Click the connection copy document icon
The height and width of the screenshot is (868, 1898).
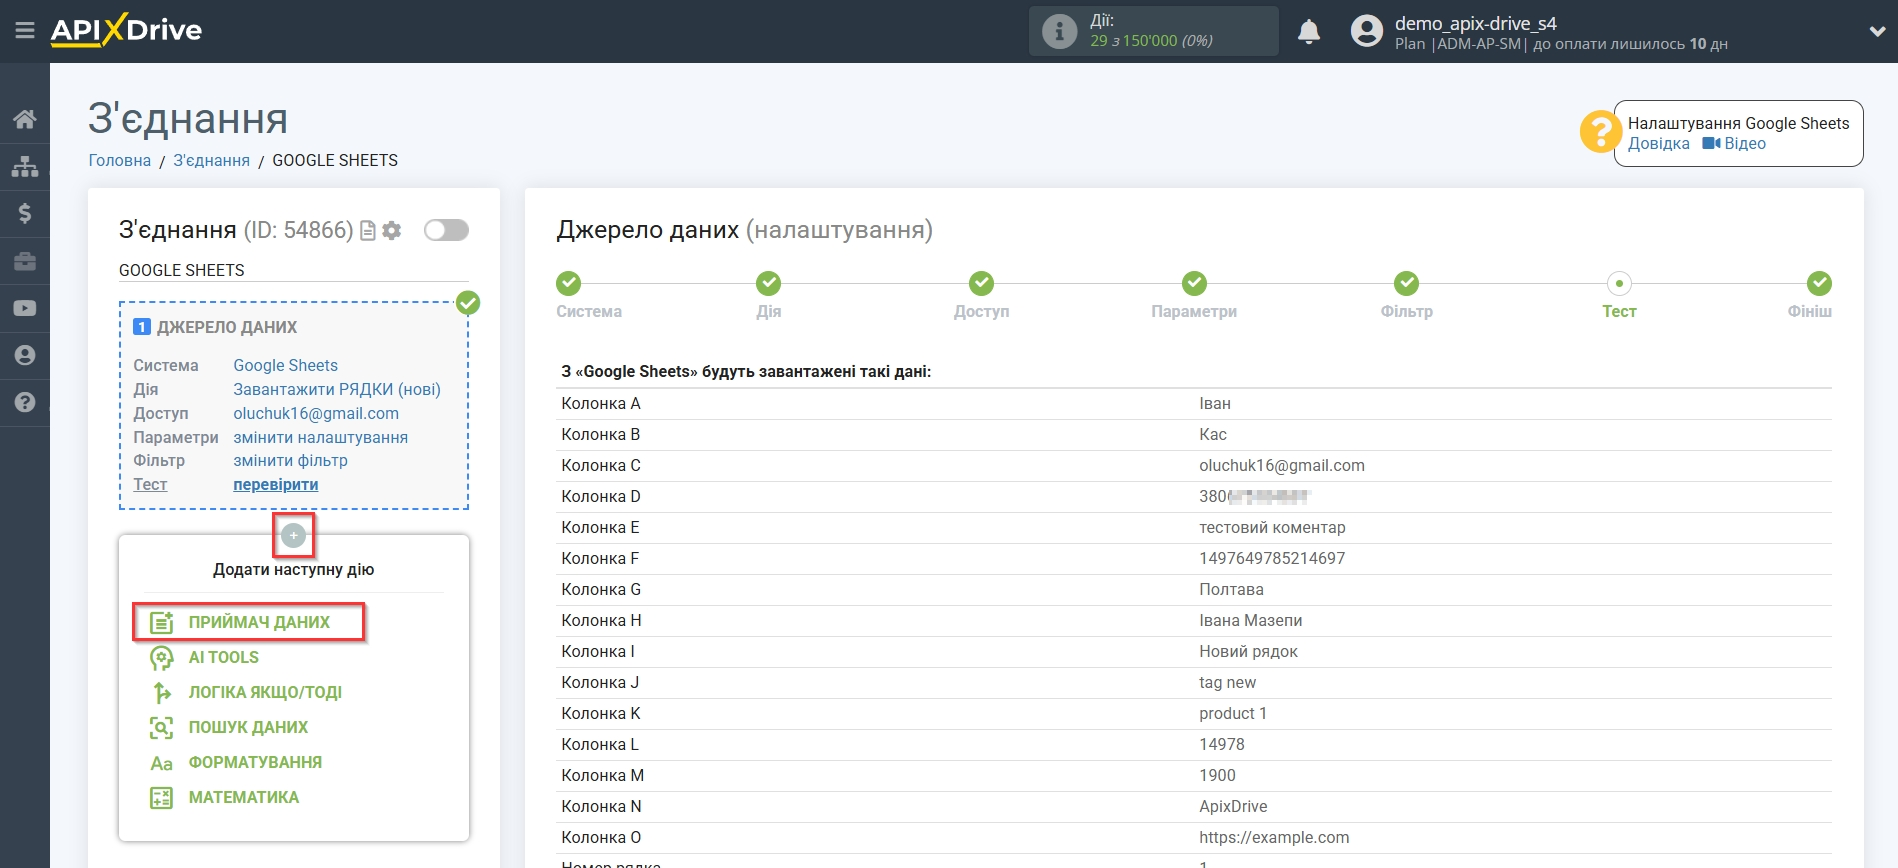[368, 231]
